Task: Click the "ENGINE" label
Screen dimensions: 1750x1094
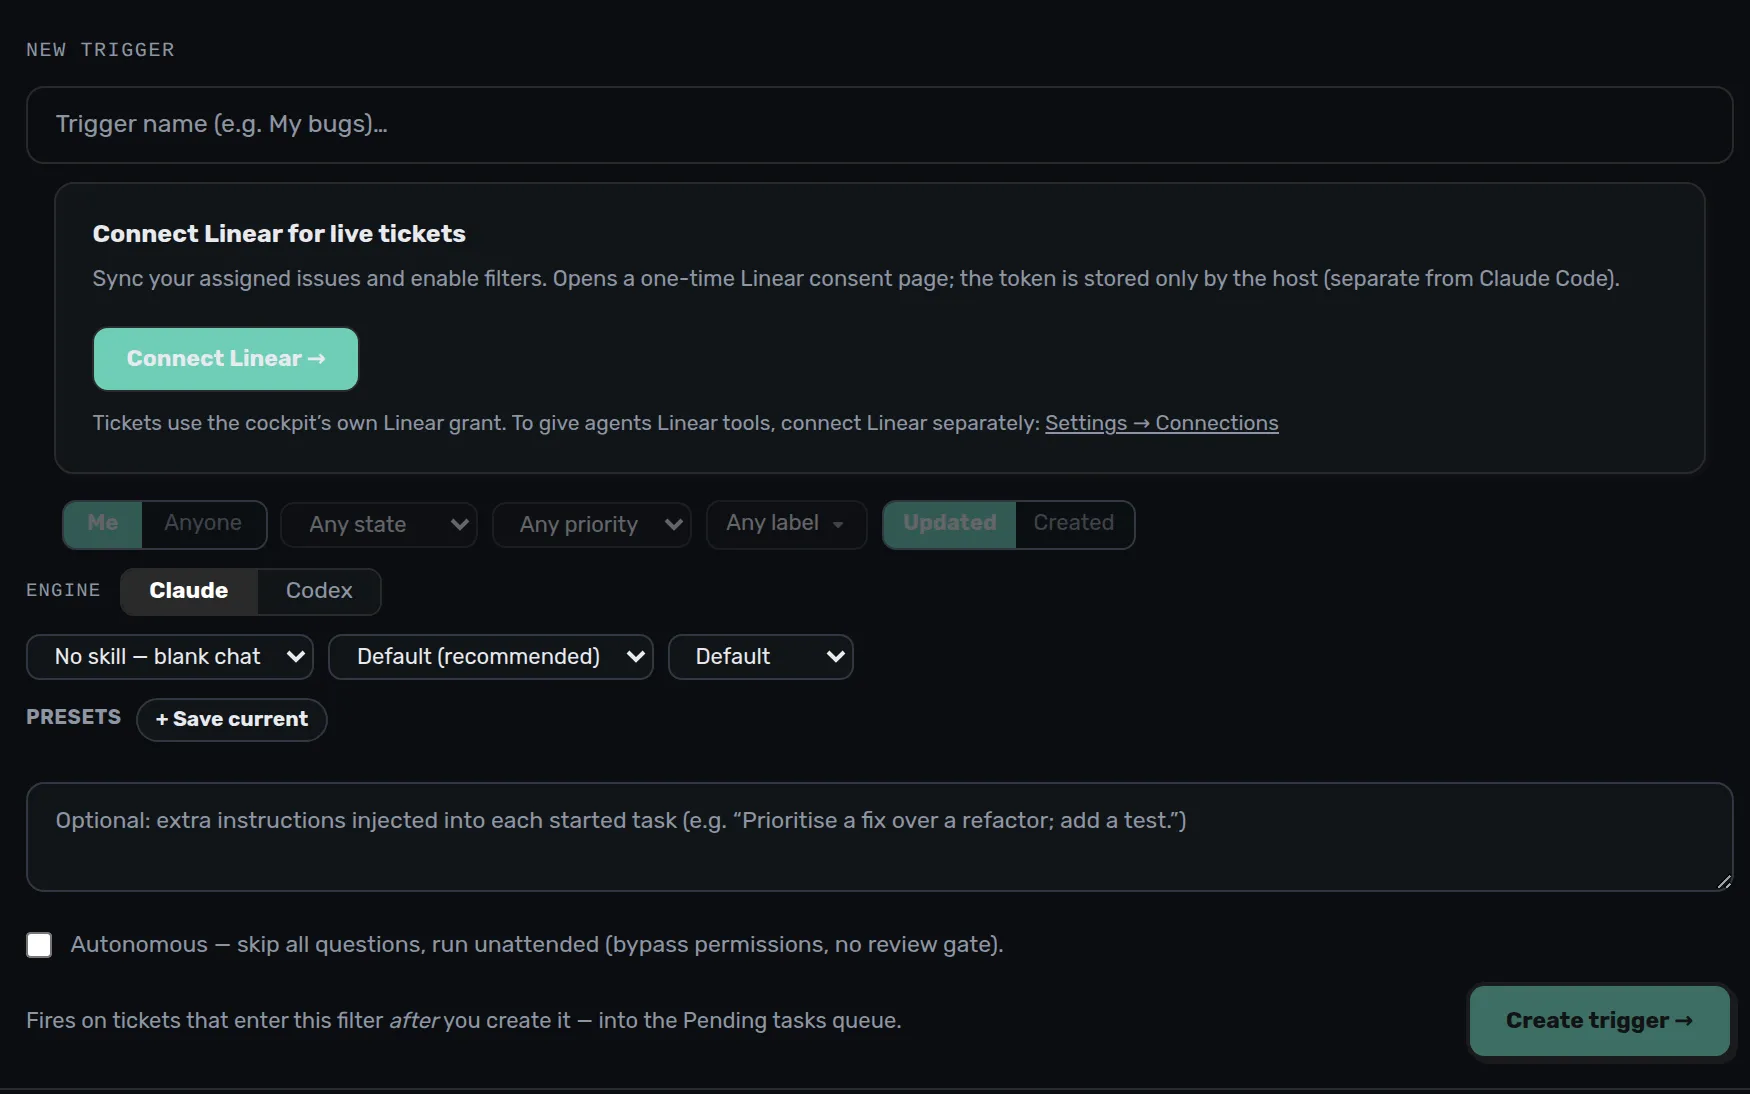Action: tap(63, 590)
